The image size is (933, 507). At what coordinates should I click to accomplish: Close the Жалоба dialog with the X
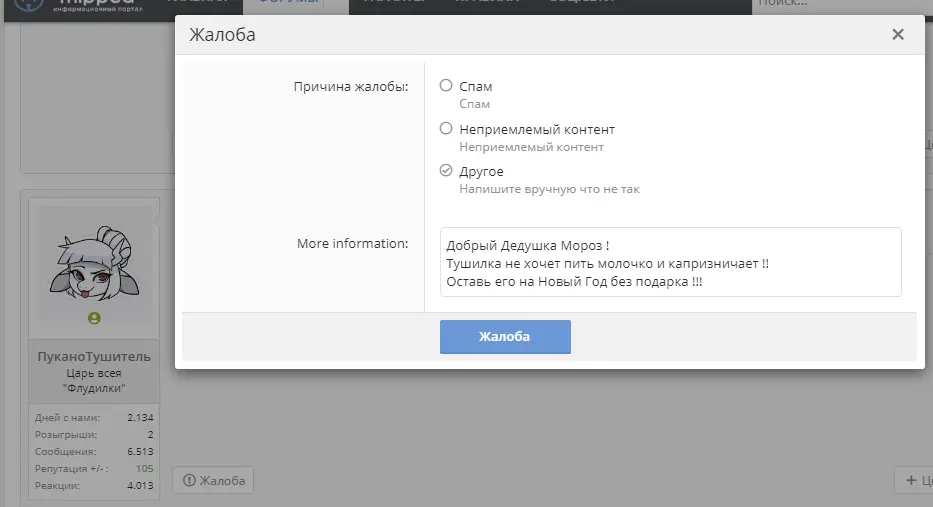[898, 35]
